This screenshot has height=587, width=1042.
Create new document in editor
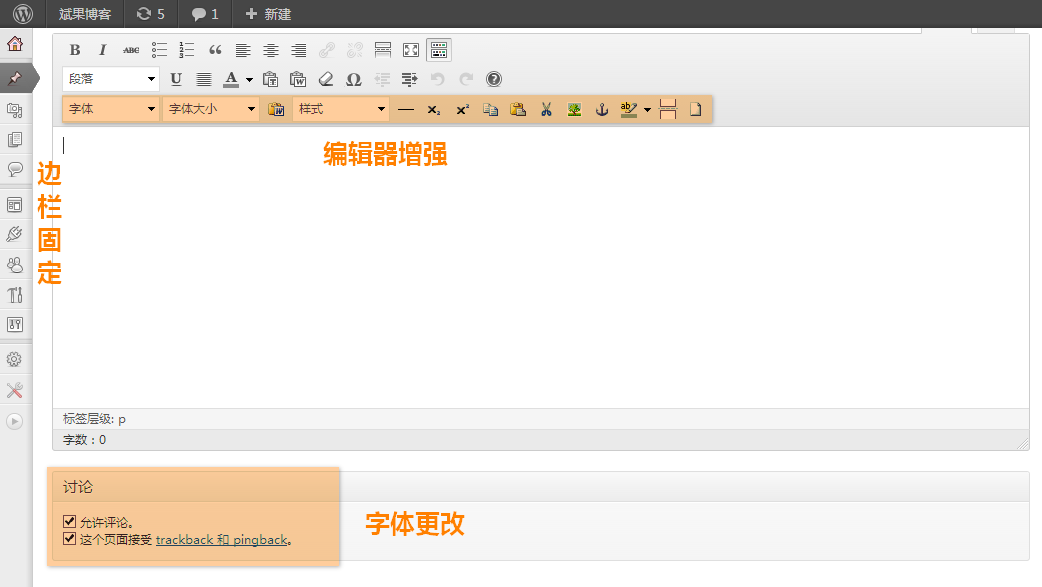(695, 110)
